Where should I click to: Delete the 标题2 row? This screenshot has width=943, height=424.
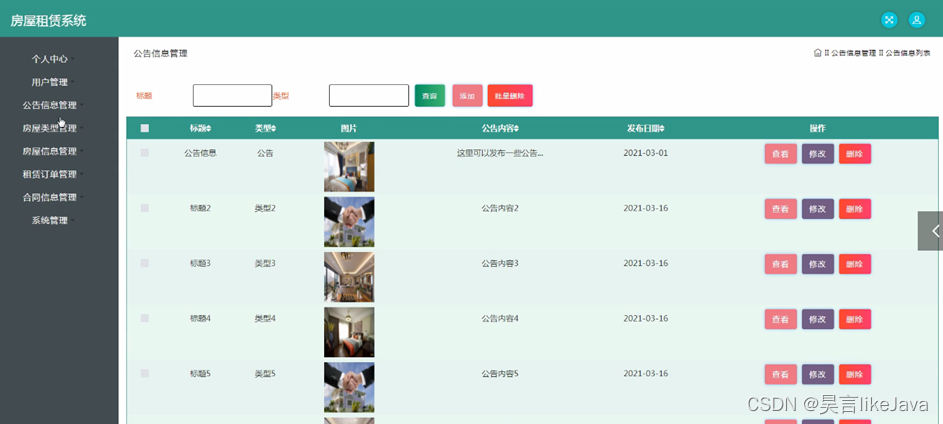pyautogui.click(x=855, y=209)
